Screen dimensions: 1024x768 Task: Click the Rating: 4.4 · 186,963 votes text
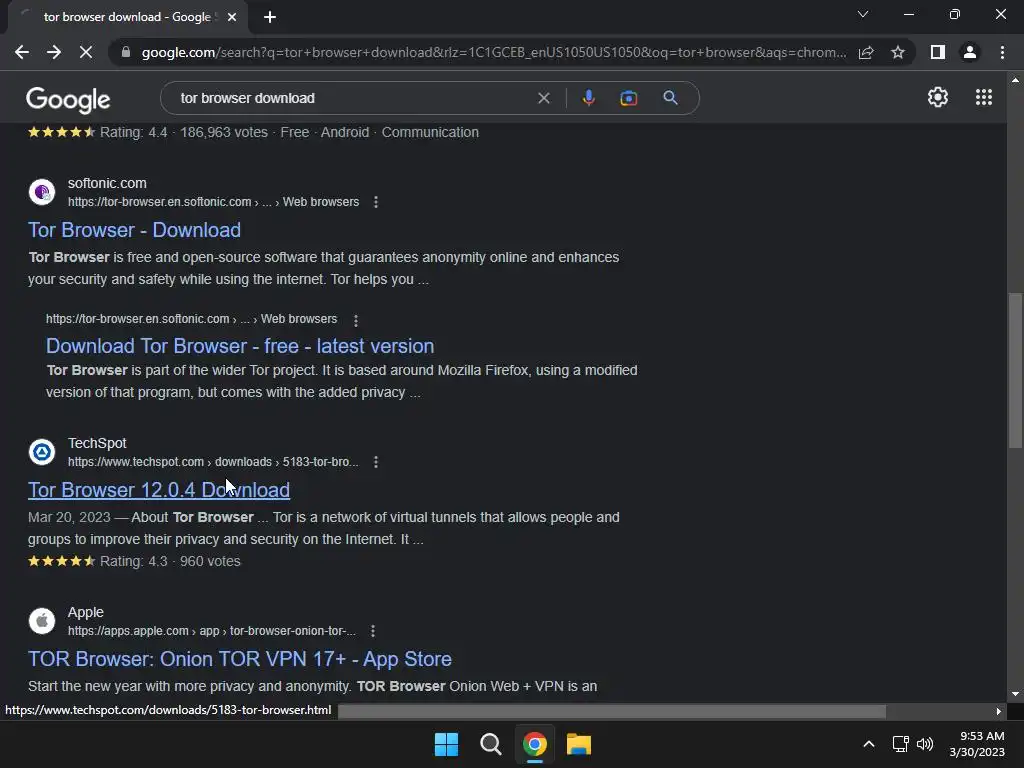coord(184,133)
